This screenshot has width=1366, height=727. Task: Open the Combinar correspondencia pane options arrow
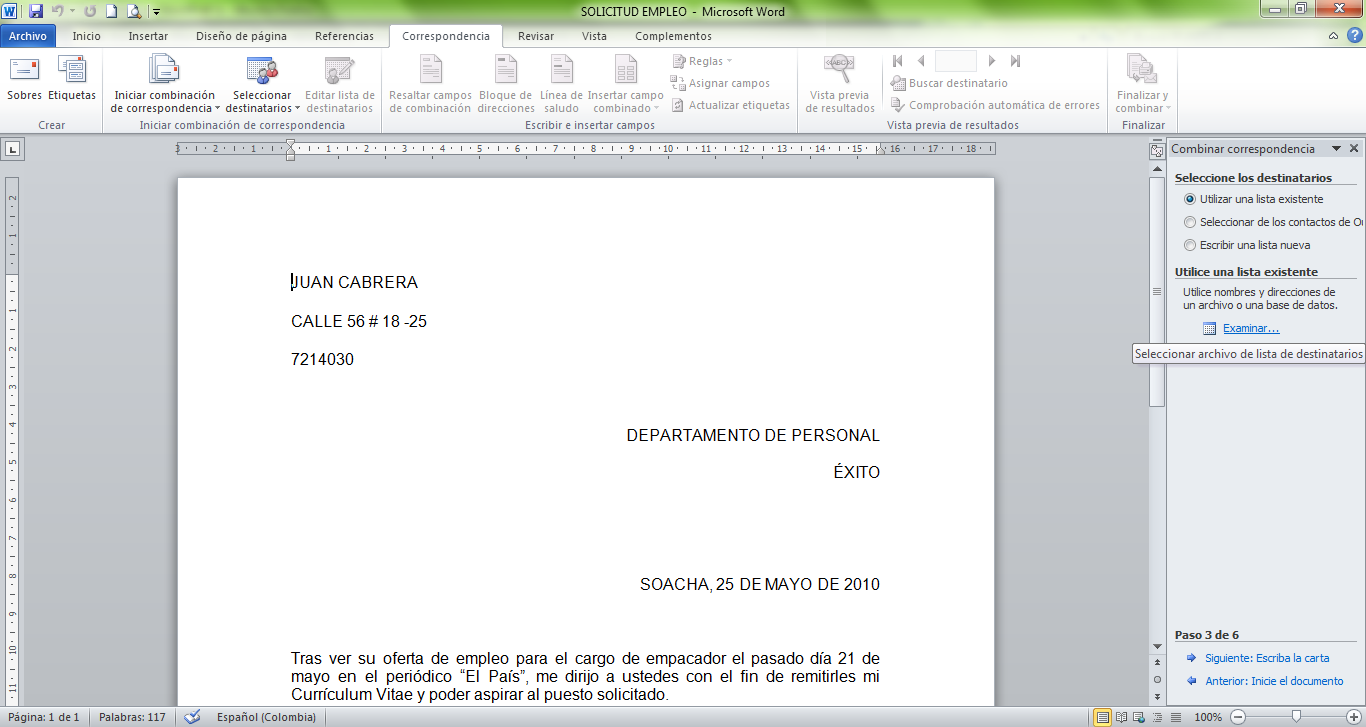click(1336, 148)
